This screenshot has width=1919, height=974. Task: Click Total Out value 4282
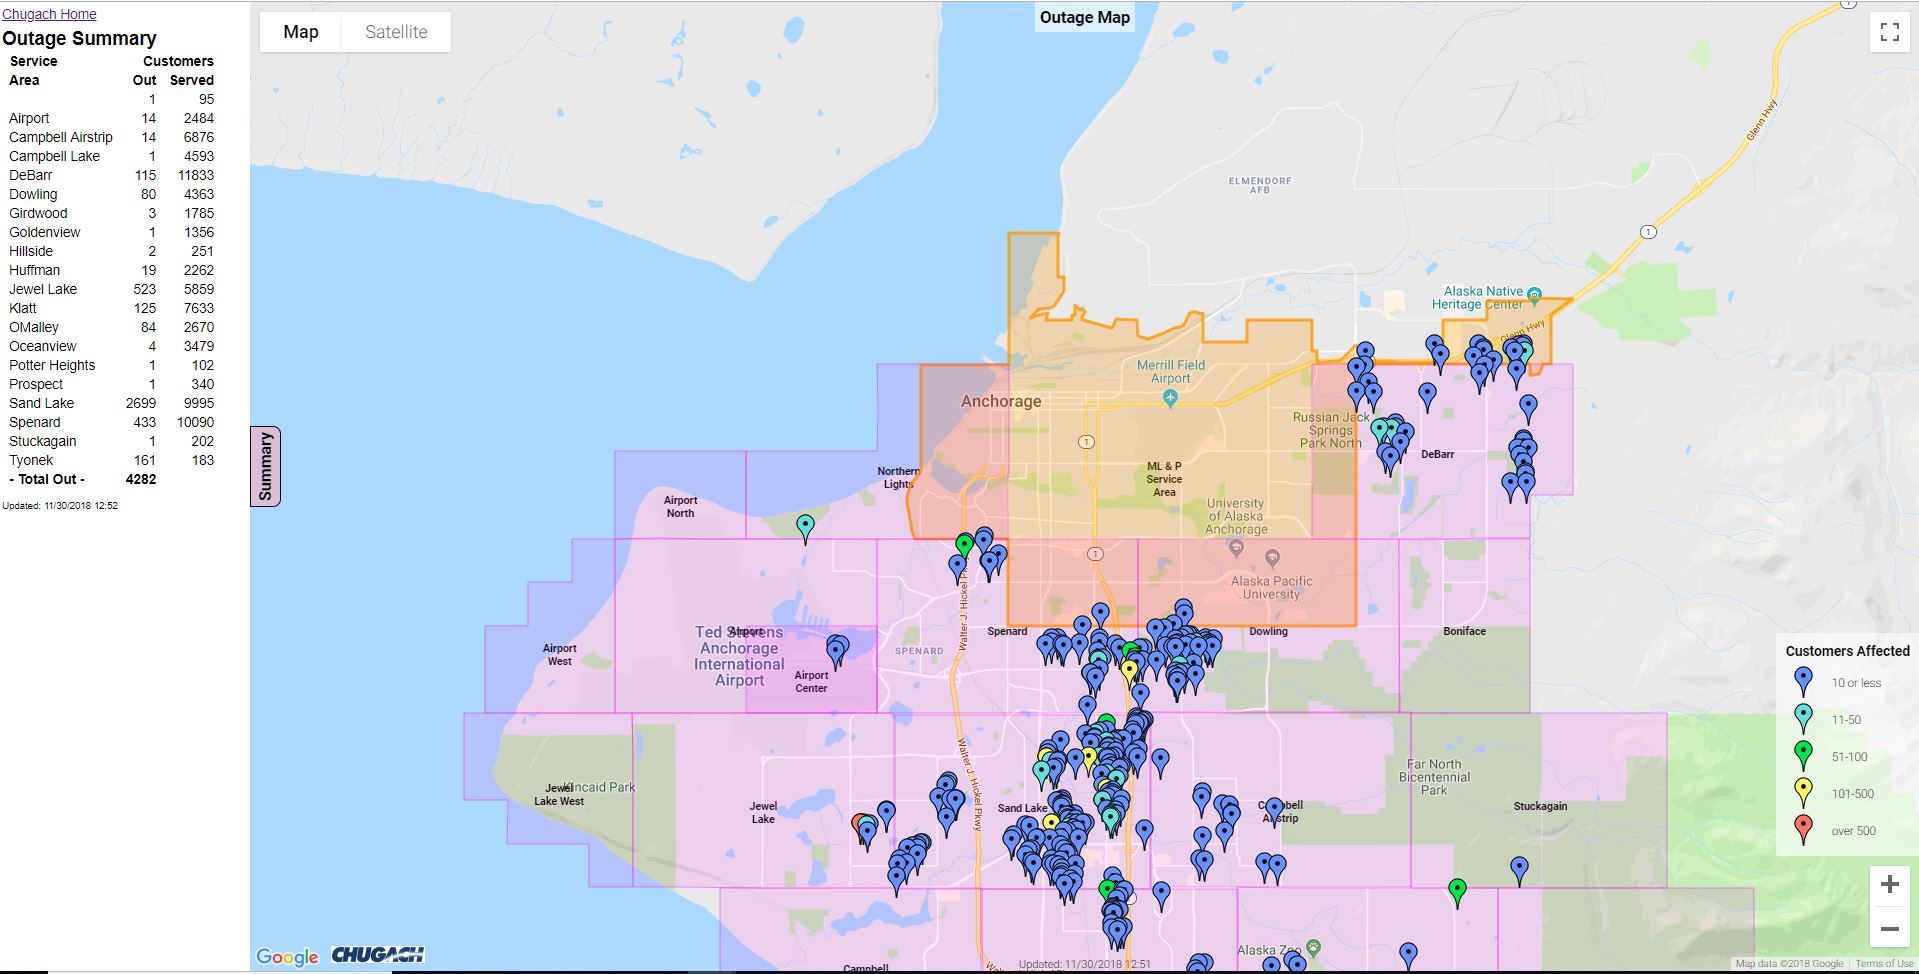[x=141, y=479]
